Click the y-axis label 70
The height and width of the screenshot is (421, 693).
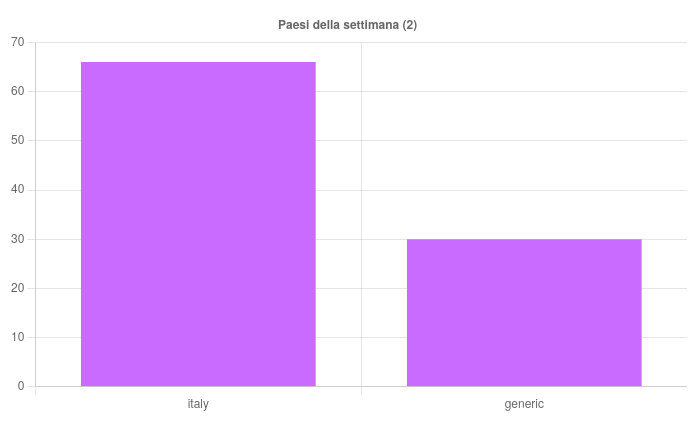[17, 42]
